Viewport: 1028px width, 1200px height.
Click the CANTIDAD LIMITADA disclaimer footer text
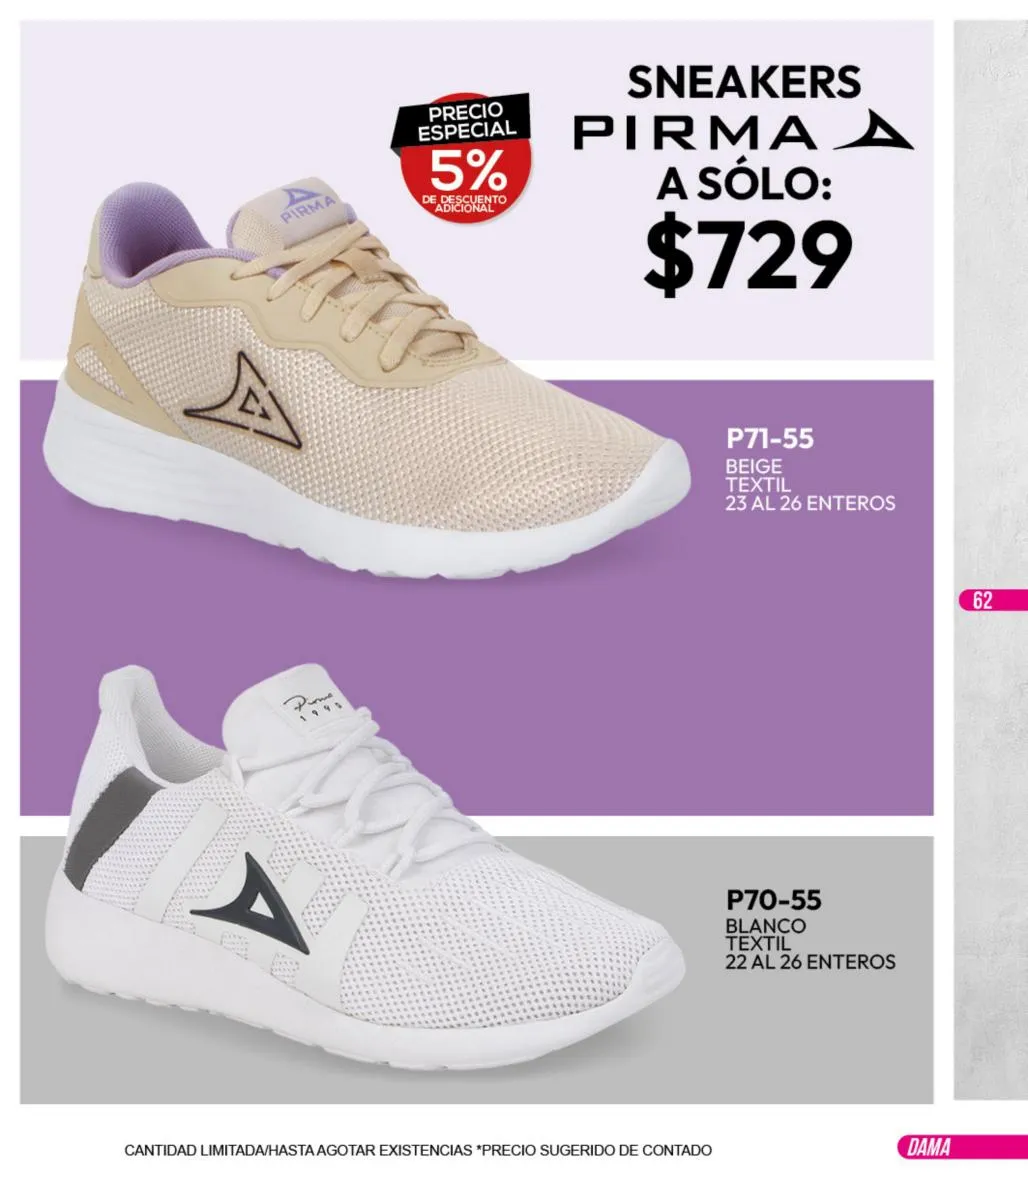[418, 1150]
